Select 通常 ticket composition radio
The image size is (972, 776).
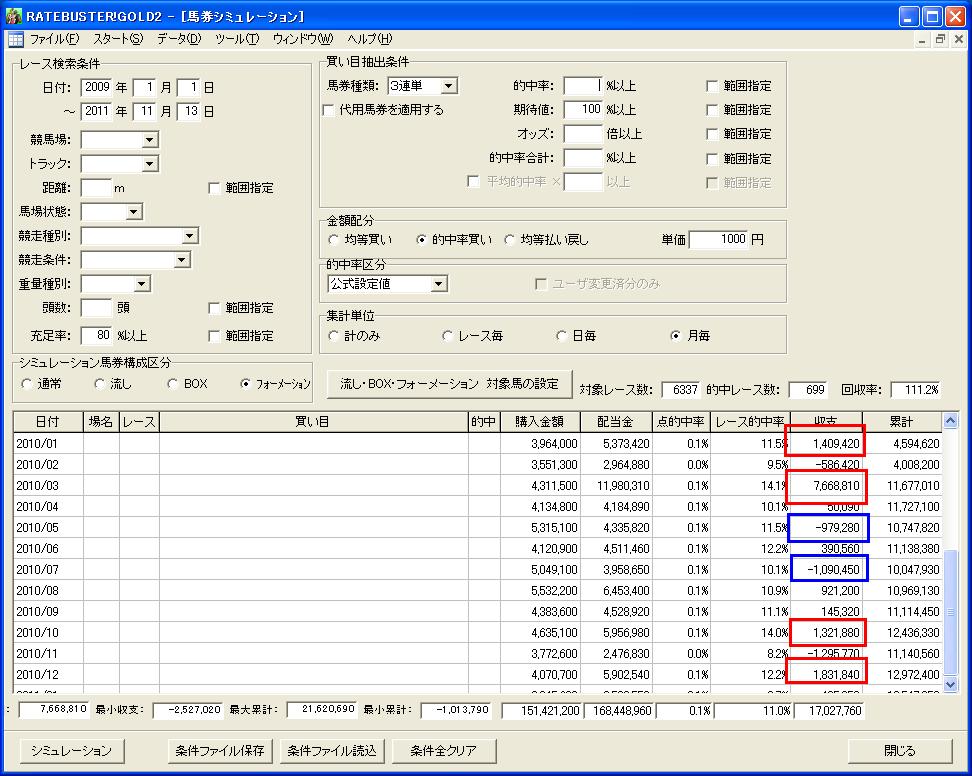(27, 384)
